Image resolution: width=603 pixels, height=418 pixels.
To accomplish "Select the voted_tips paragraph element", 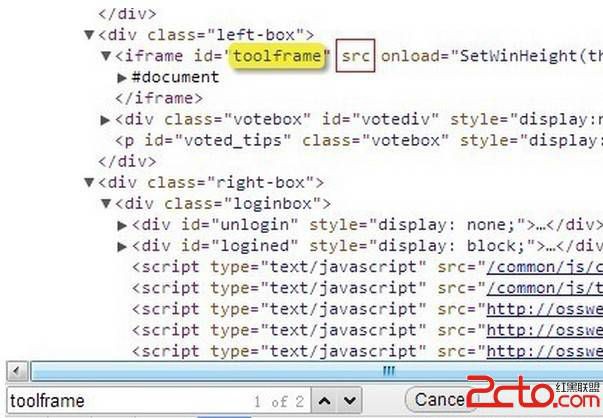I will click(359, 141).
